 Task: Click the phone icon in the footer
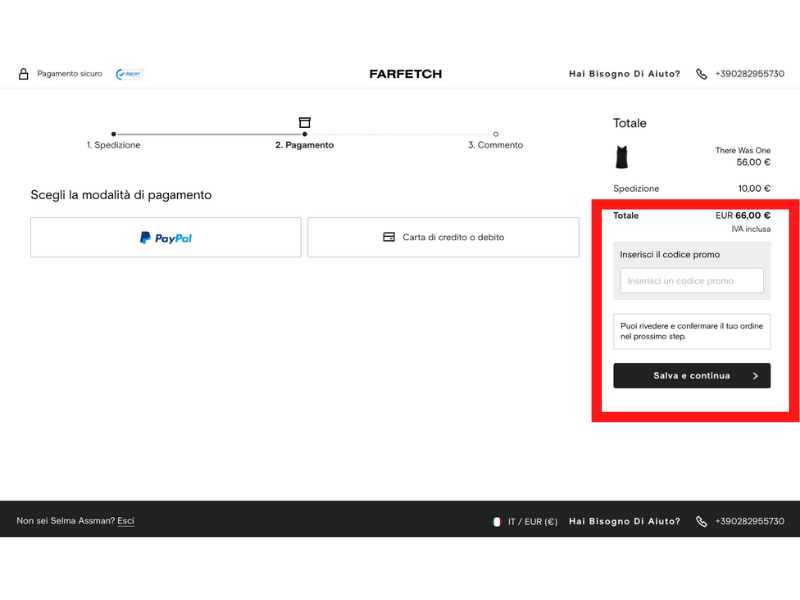(702, 521)
